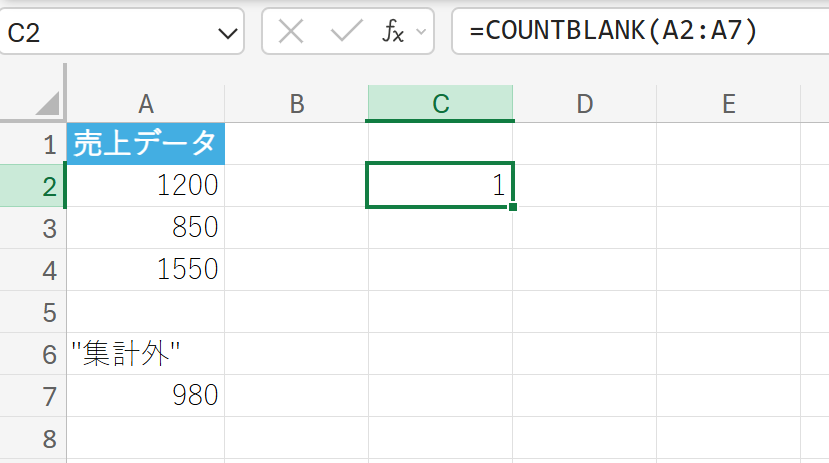Click the Cancel (X) formula icon
This screenshot has width=829, height=463.
point(291,31)
